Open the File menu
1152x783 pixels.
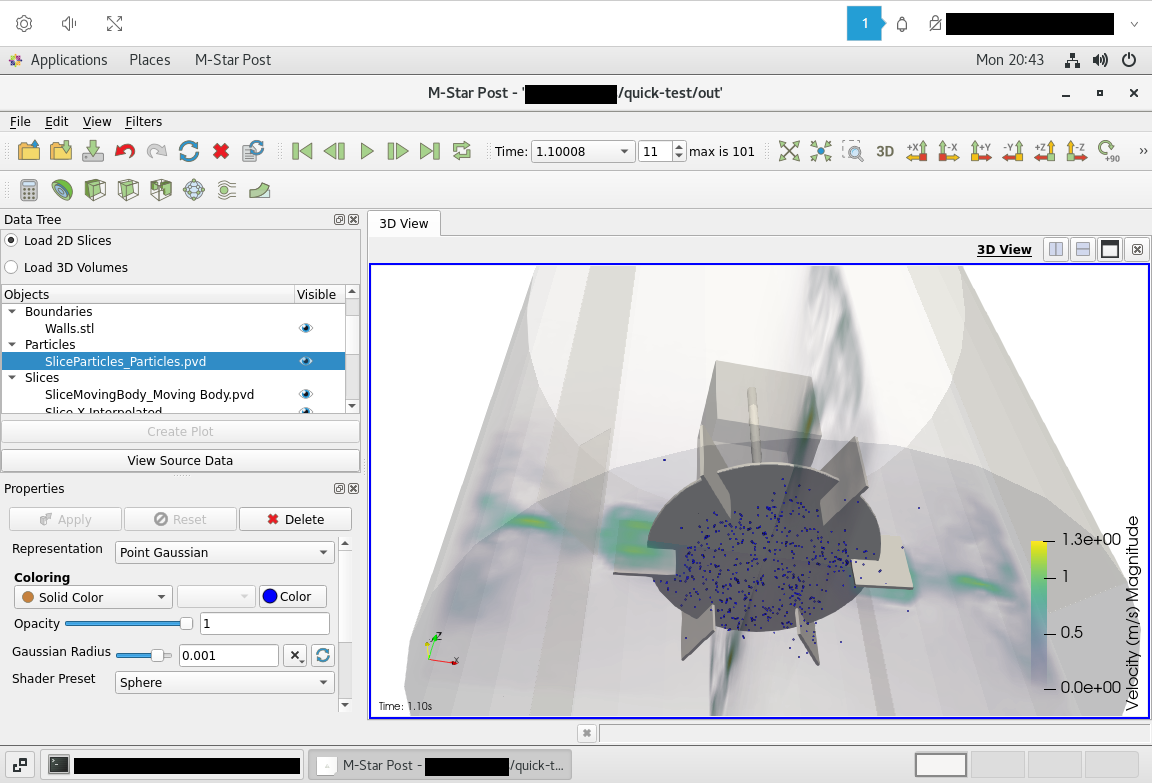click(x=20, y=121)
